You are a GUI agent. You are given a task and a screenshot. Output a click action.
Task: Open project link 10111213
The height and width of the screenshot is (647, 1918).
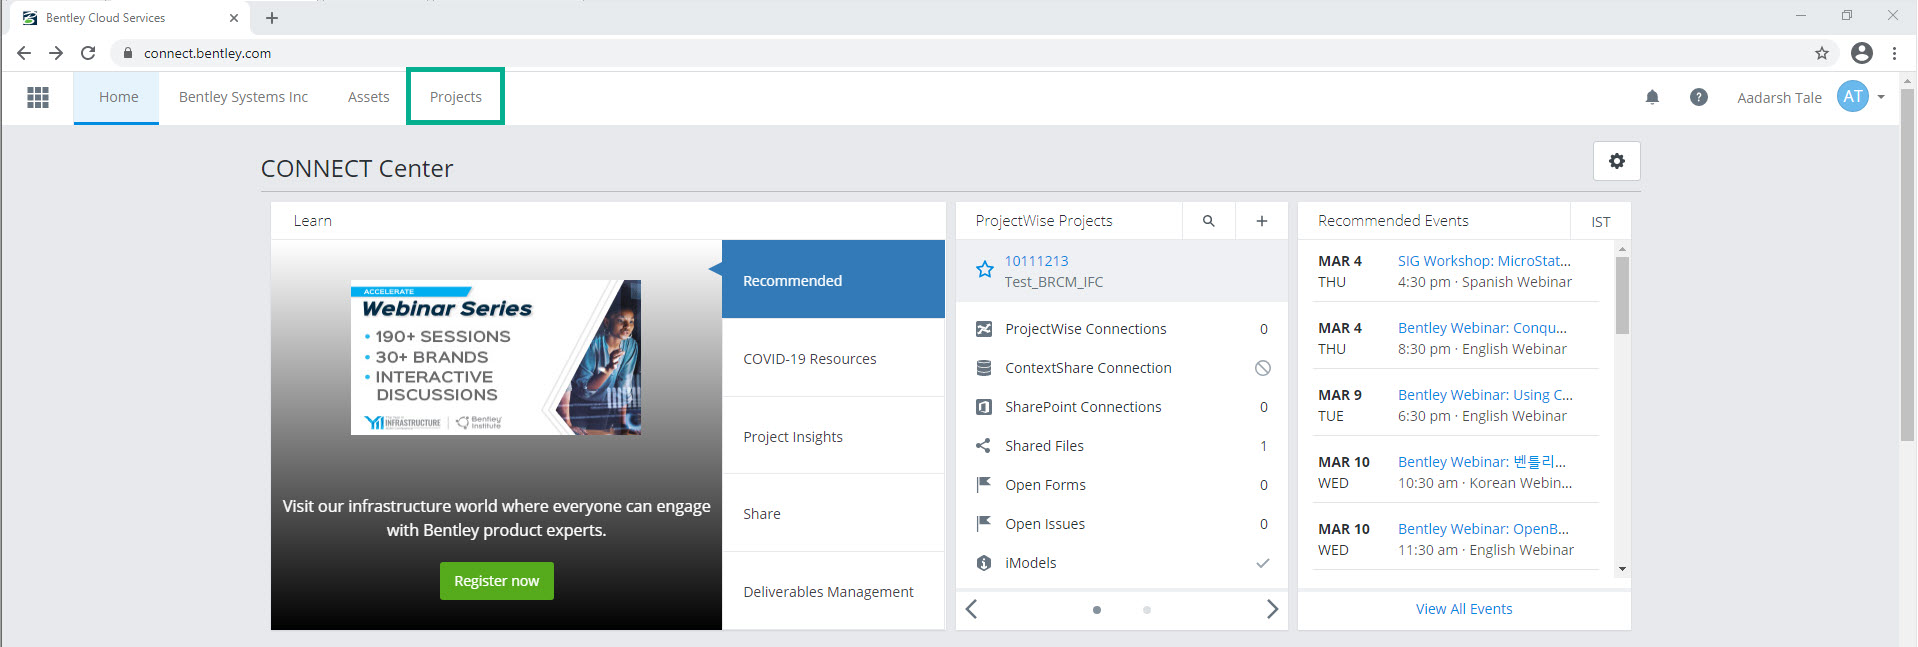click(1036, 261)
